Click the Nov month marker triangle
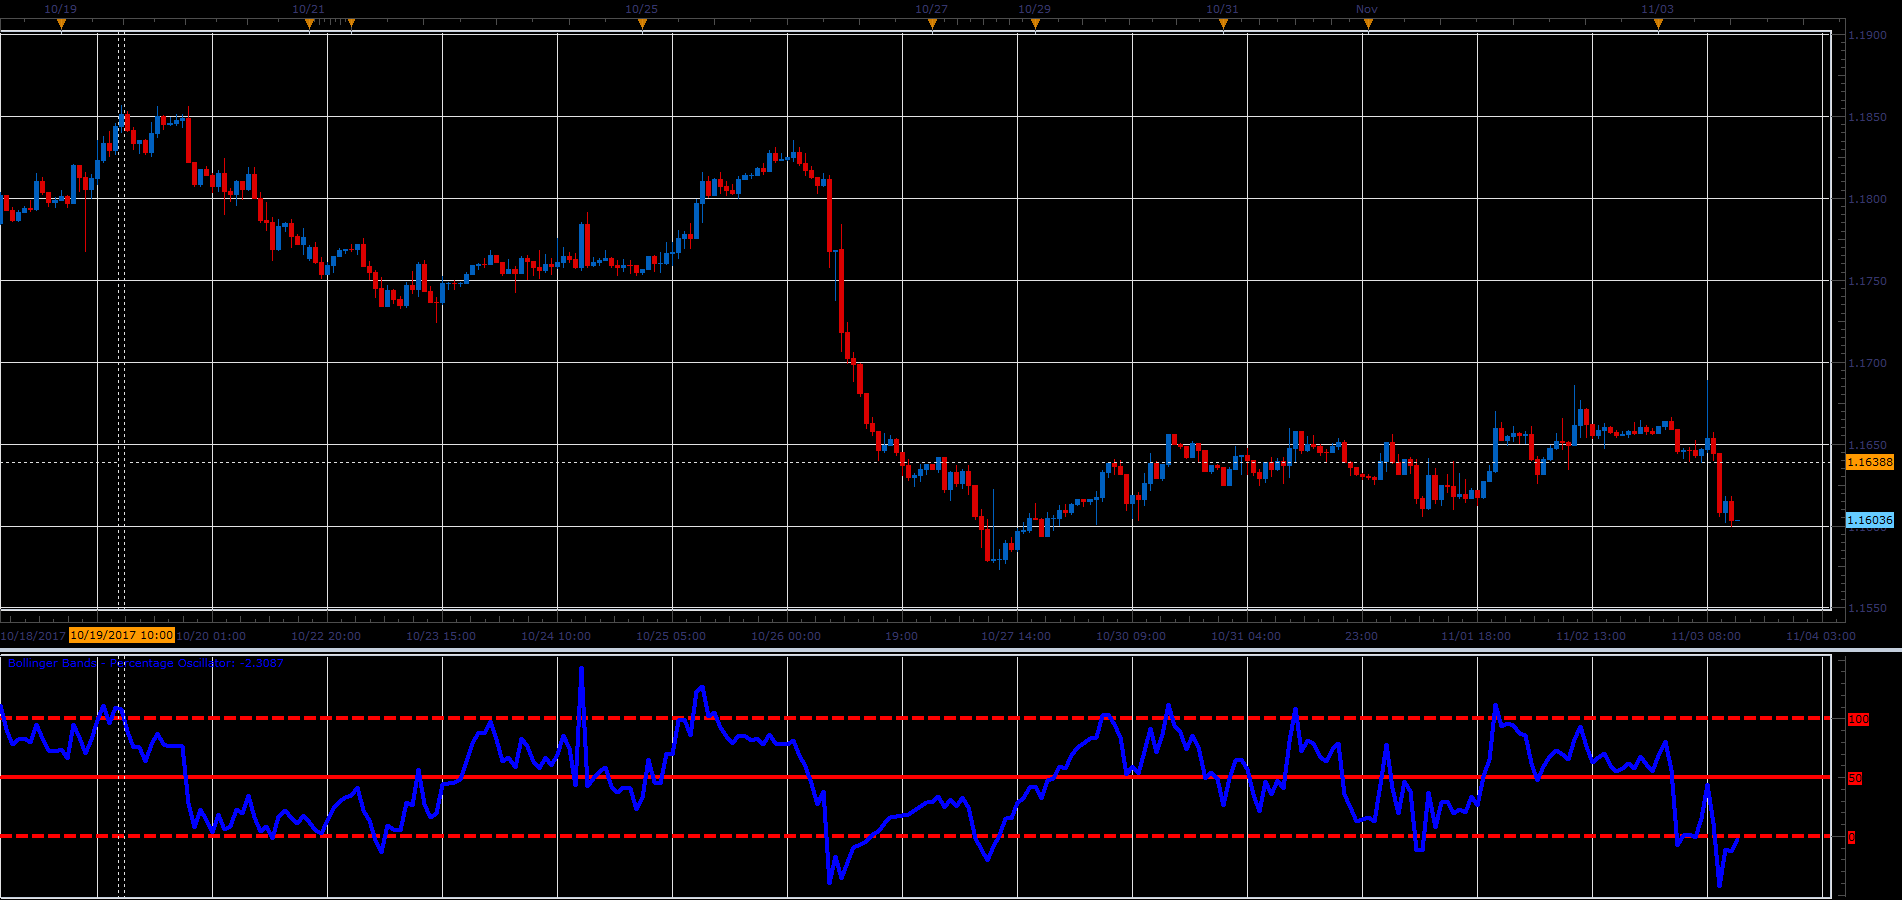The image size is (1902, 900). click(1368, 23)
